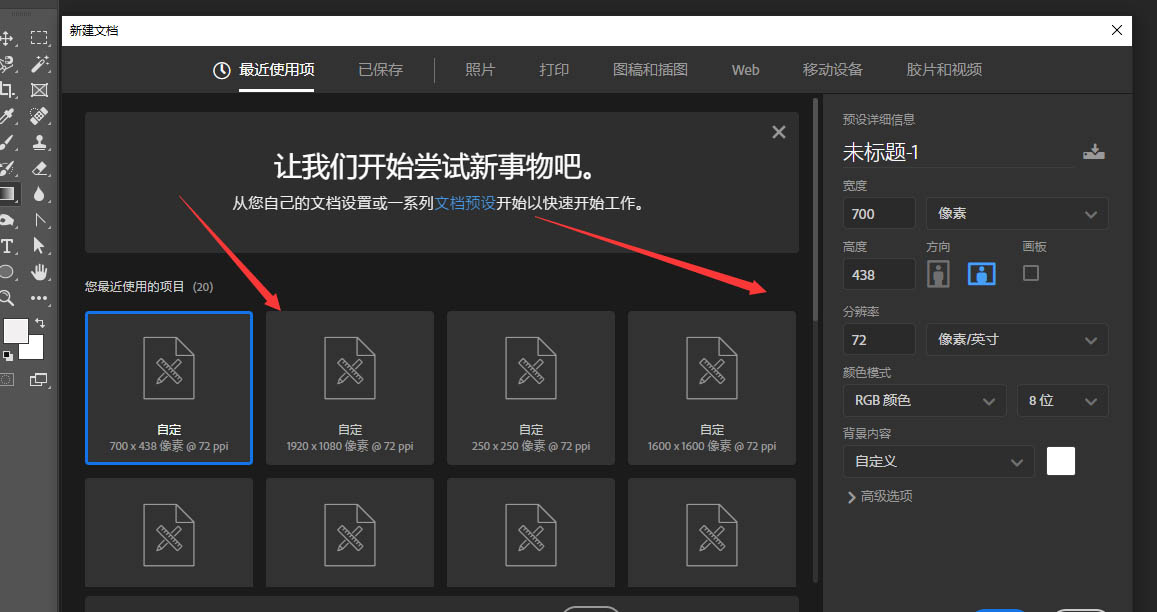Select landscape orientation option
Viewport: 1157px width, 612px height.
tap(981, 273)
